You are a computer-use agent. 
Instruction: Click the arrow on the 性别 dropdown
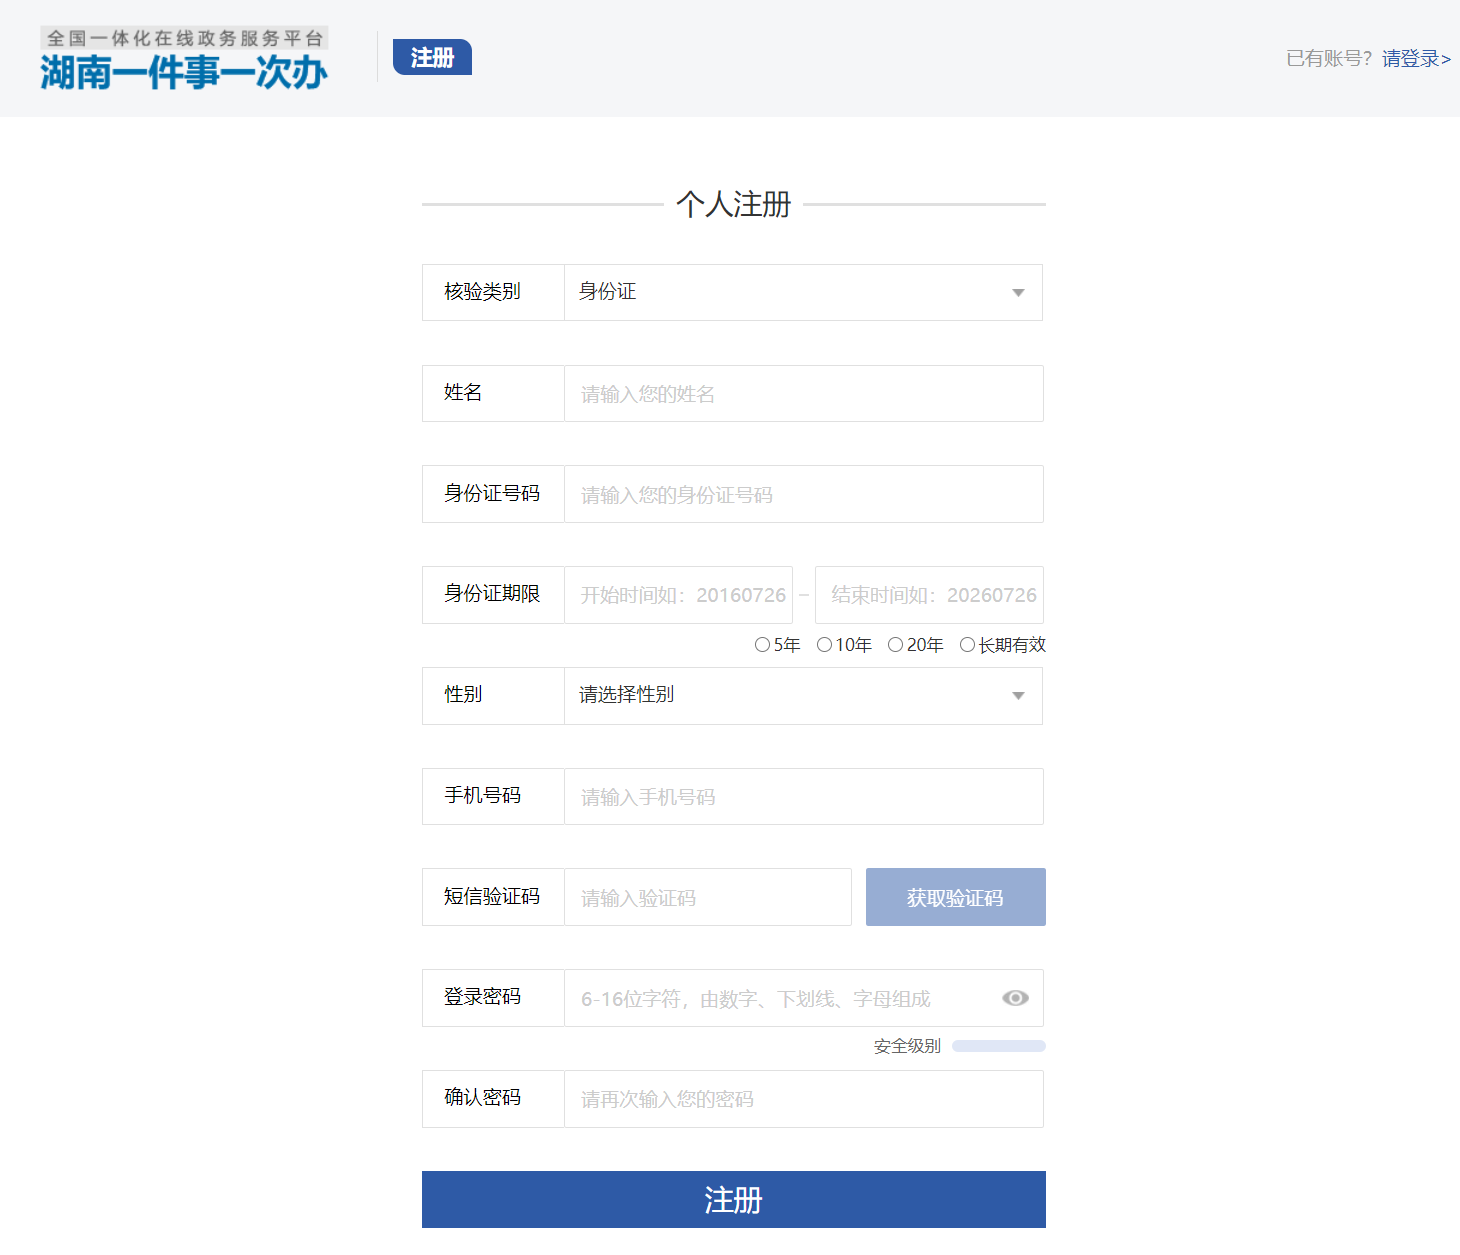tap(1018, 696)
